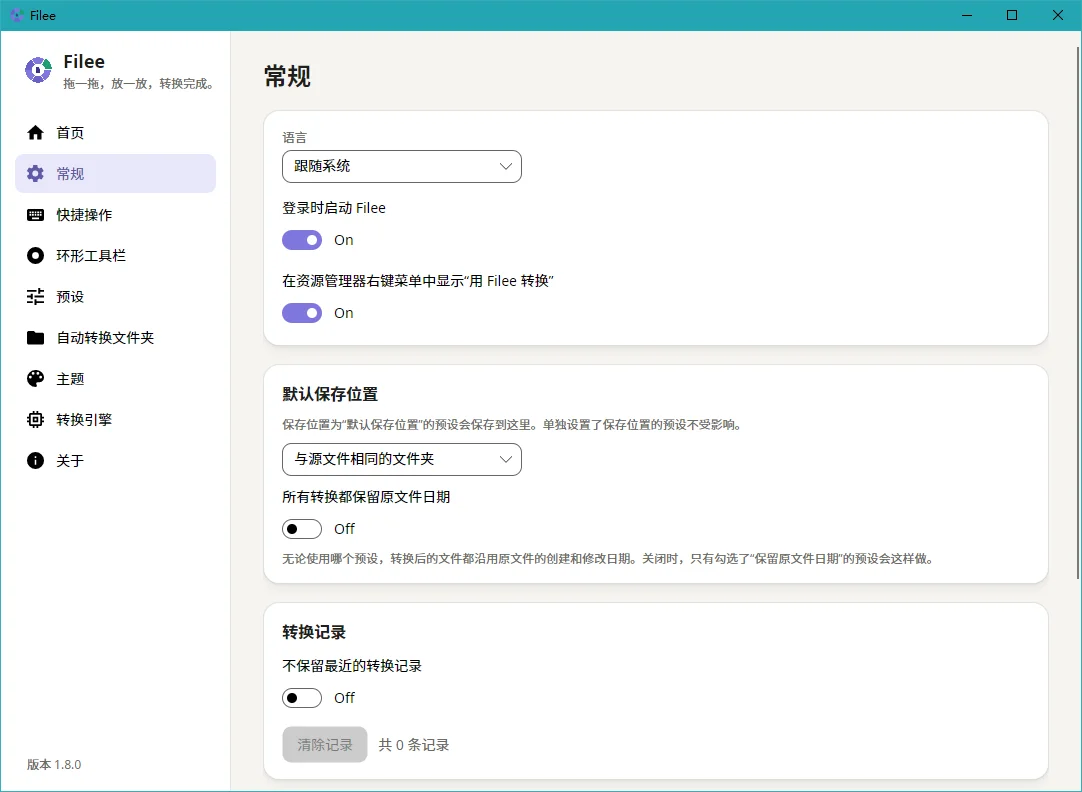Open the 自动转换文件夹 section
Image resolution: width=1082 pixels, height=792 pixels.
tap(115, 337)
